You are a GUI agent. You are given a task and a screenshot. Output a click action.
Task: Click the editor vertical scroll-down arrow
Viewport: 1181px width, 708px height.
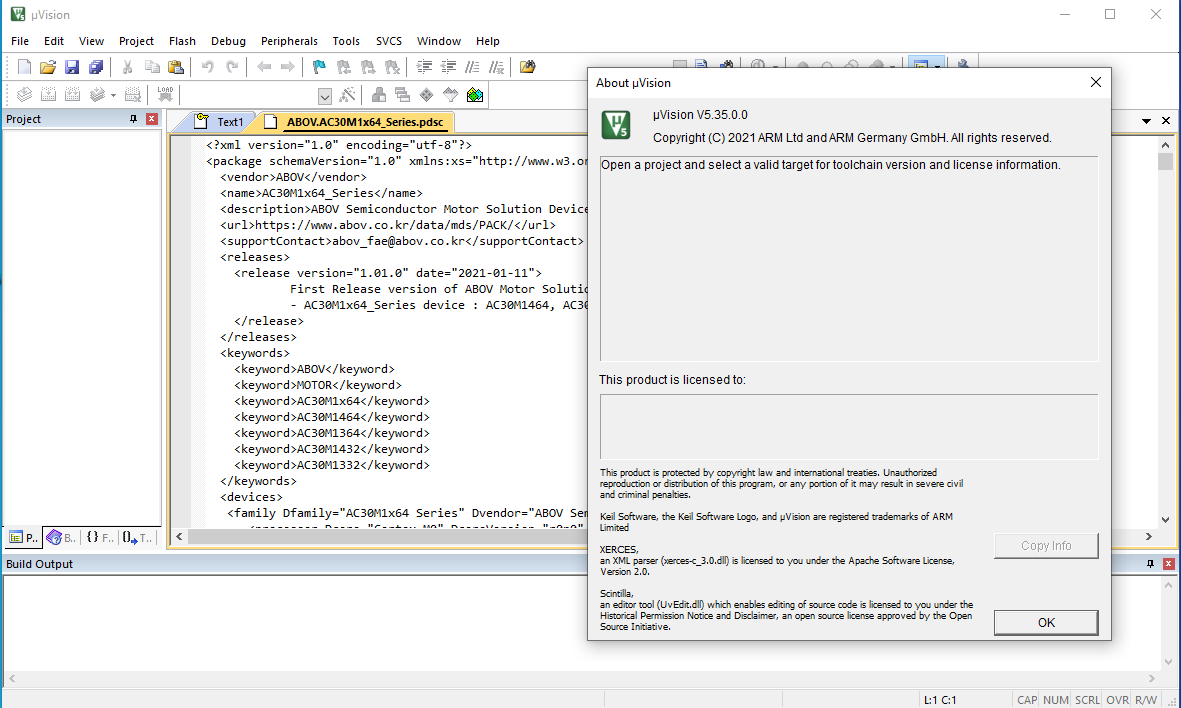1165,520
